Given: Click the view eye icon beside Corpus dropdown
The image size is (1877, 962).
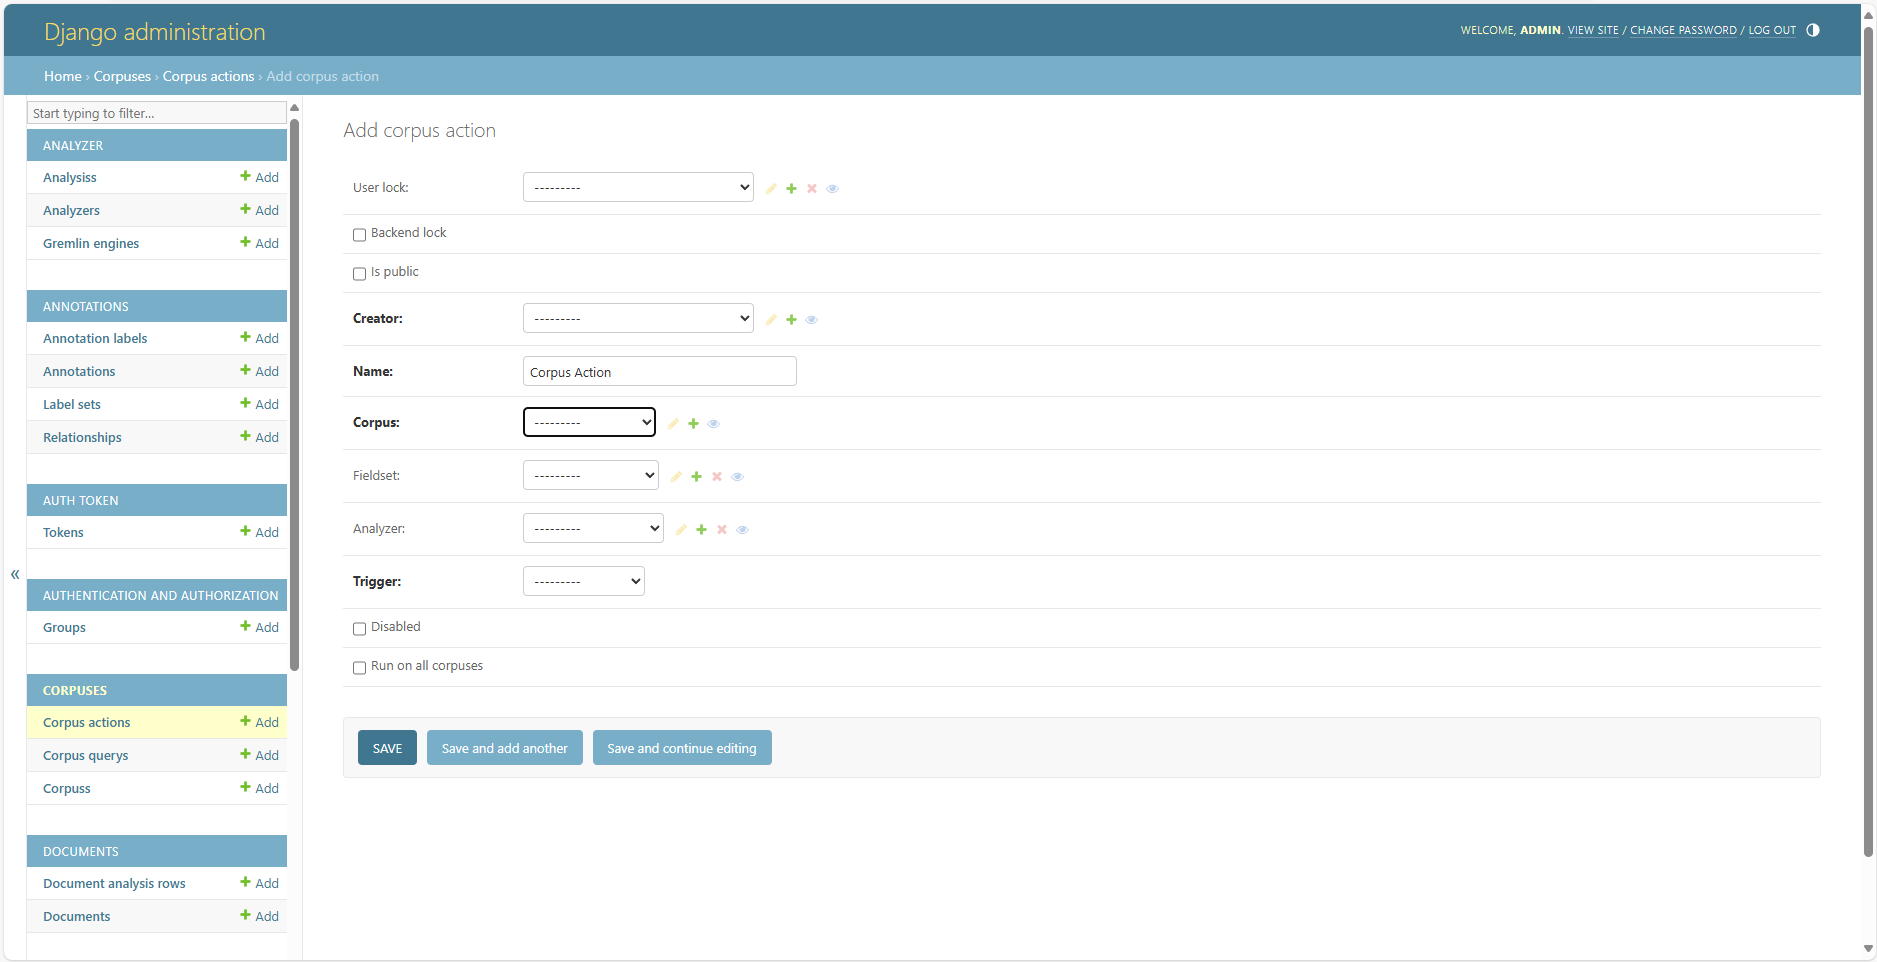Looking at the screenshot, I should click(714, 423).
